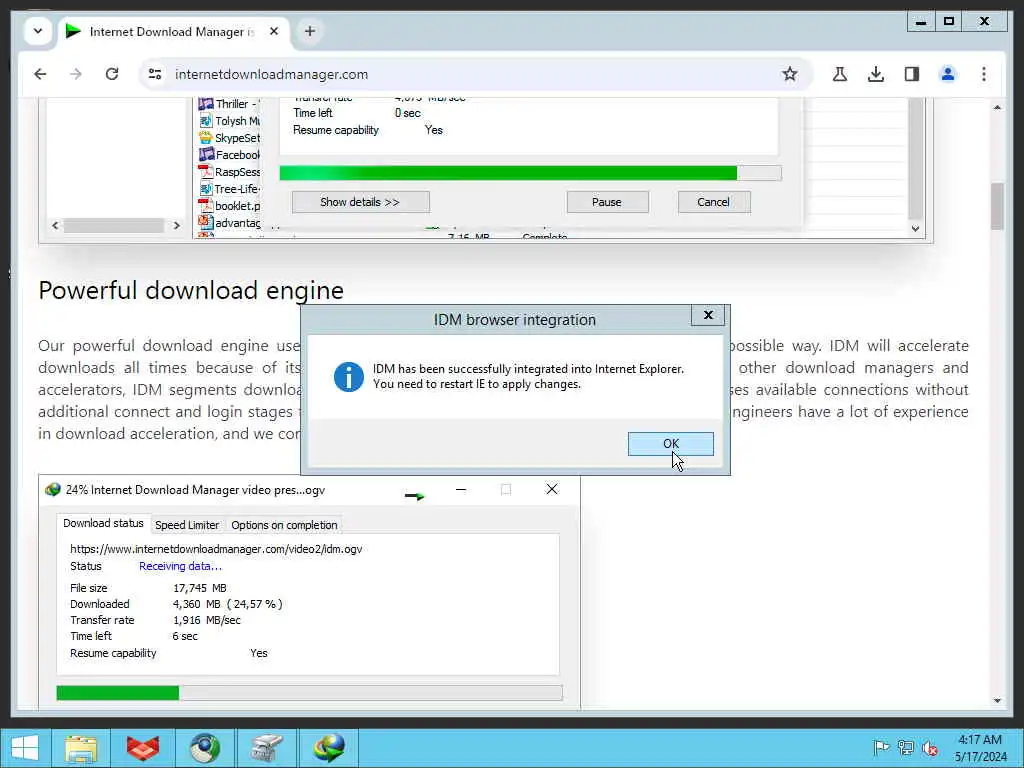The width and height of the screenshot is (1024, 768).
Task: Click the page vertical scrollbar thumb
Action: pyautogui.click(x=997, y=206)
